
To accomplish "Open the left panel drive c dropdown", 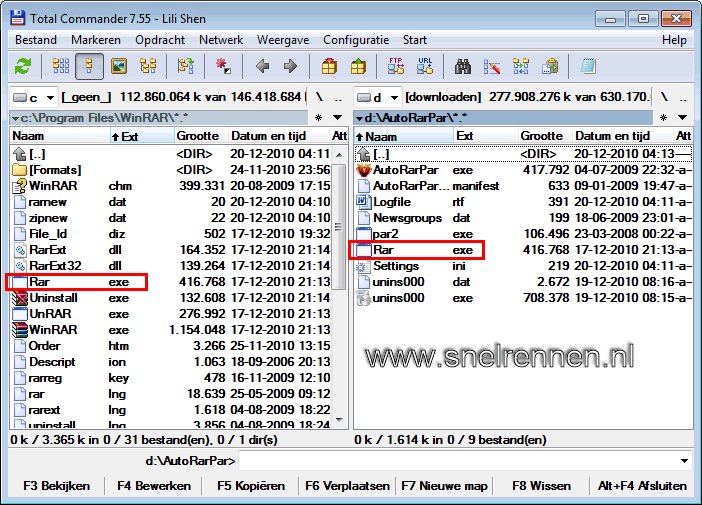I will 34,98.
